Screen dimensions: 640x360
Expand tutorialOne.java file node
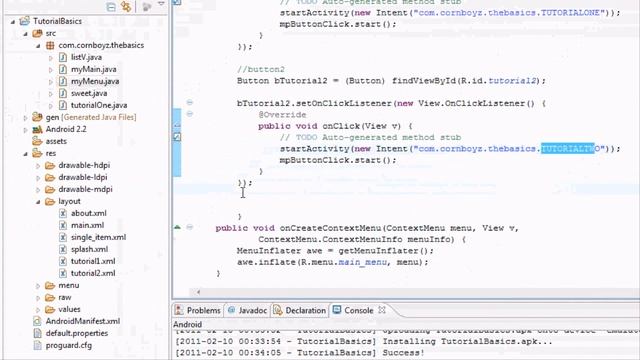tap(51, 106)
